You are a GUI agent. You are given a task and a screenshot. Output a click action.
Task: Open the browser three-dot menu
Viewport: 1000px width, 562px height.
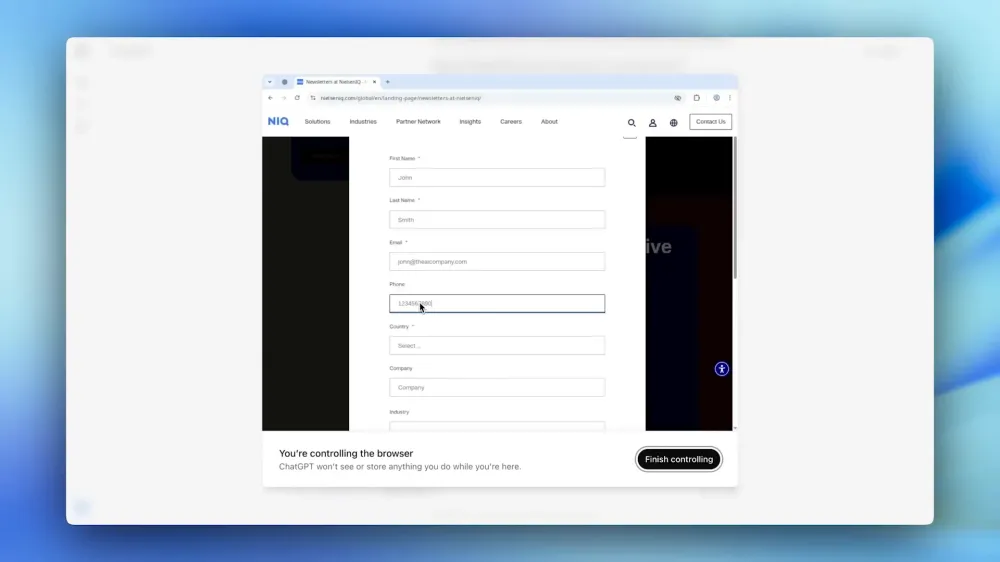point(730,98)
